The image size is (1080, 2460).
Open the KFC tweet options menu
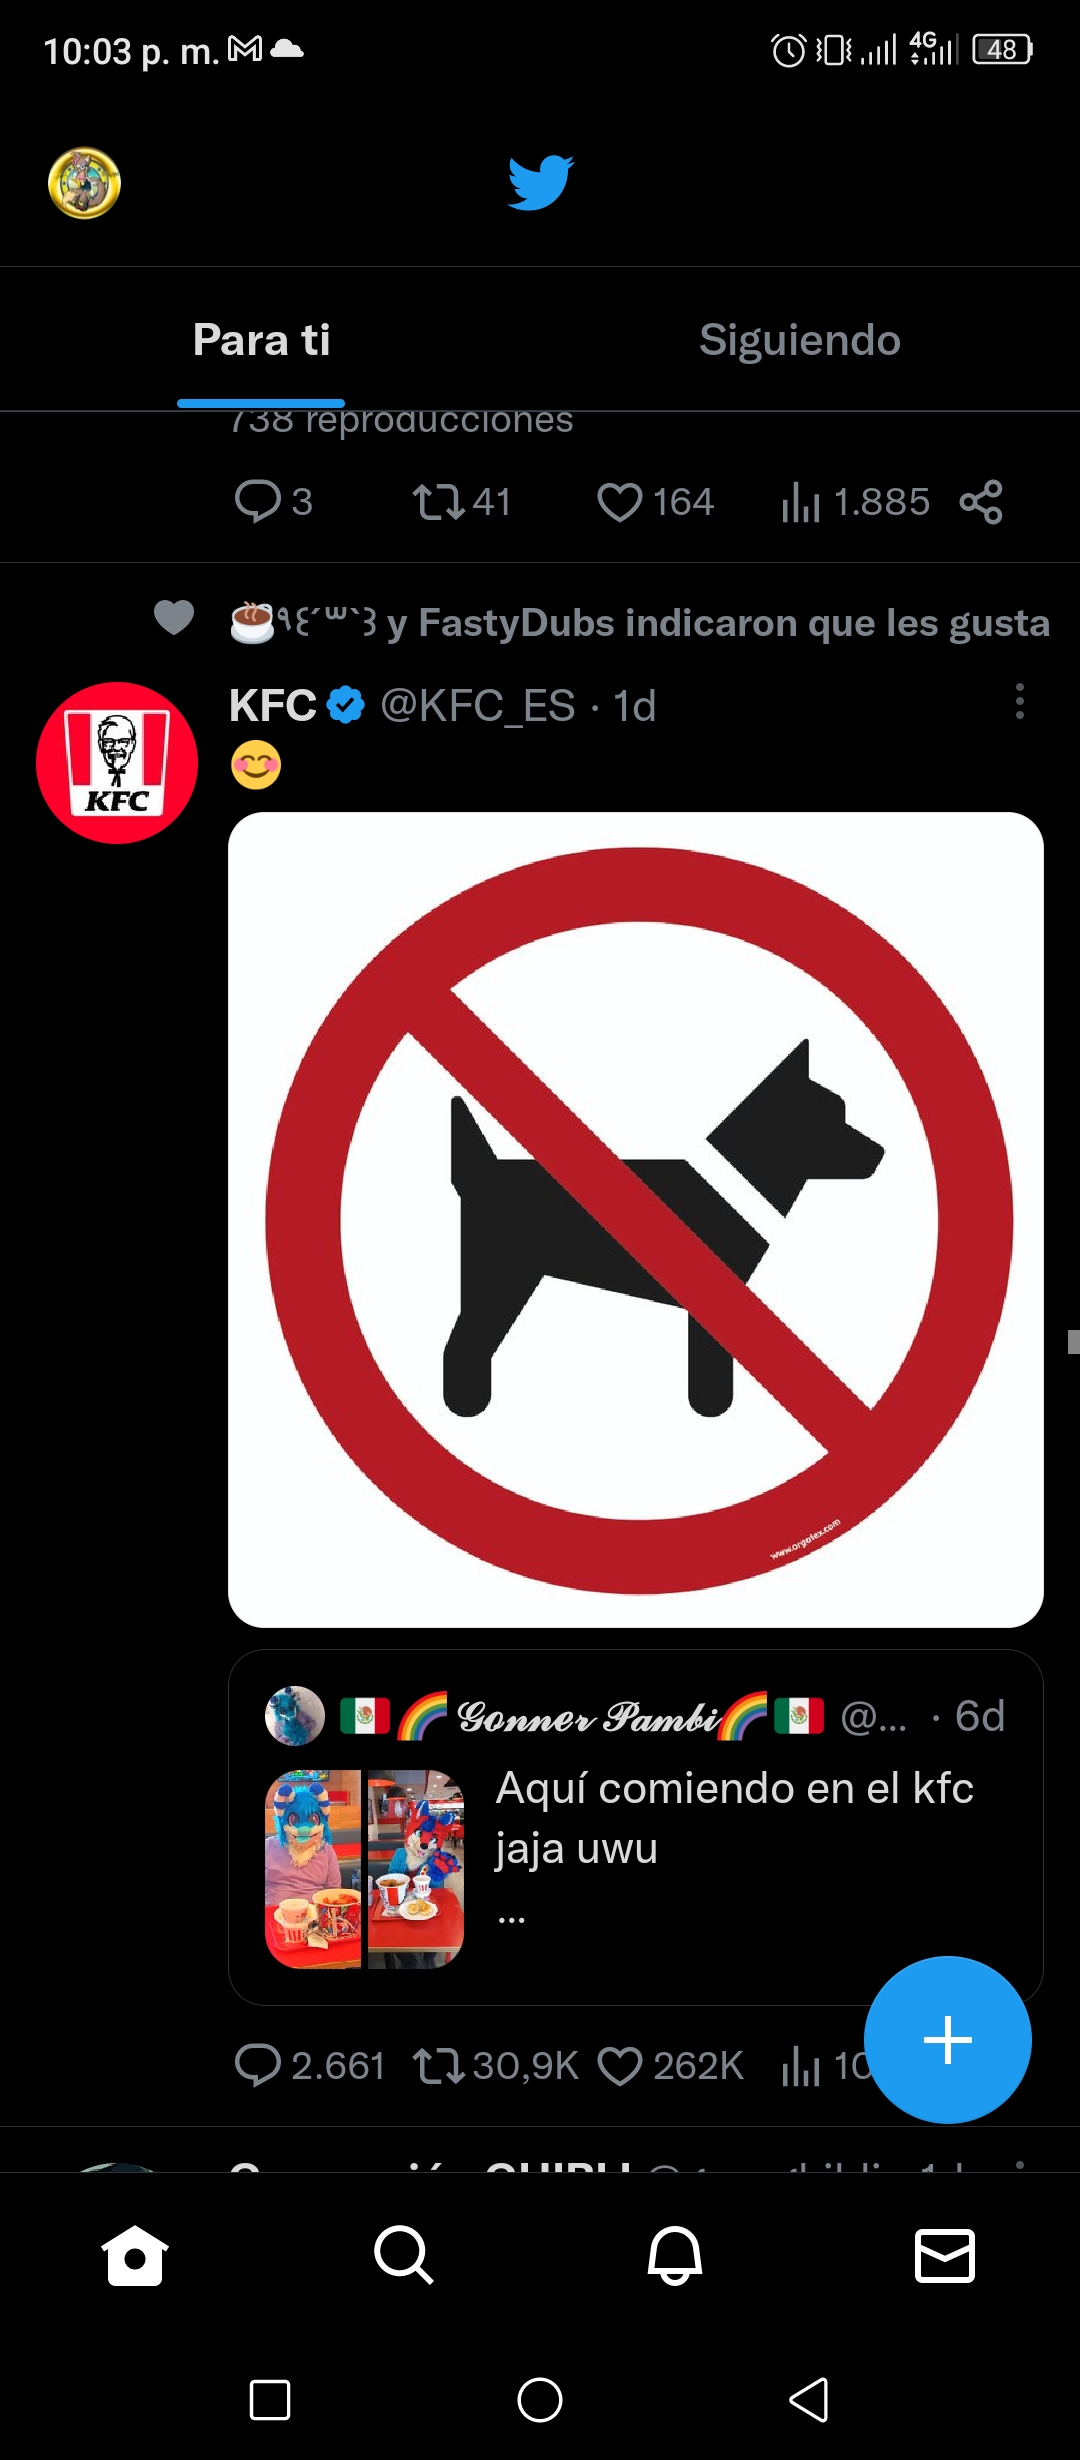point(1019,702)
